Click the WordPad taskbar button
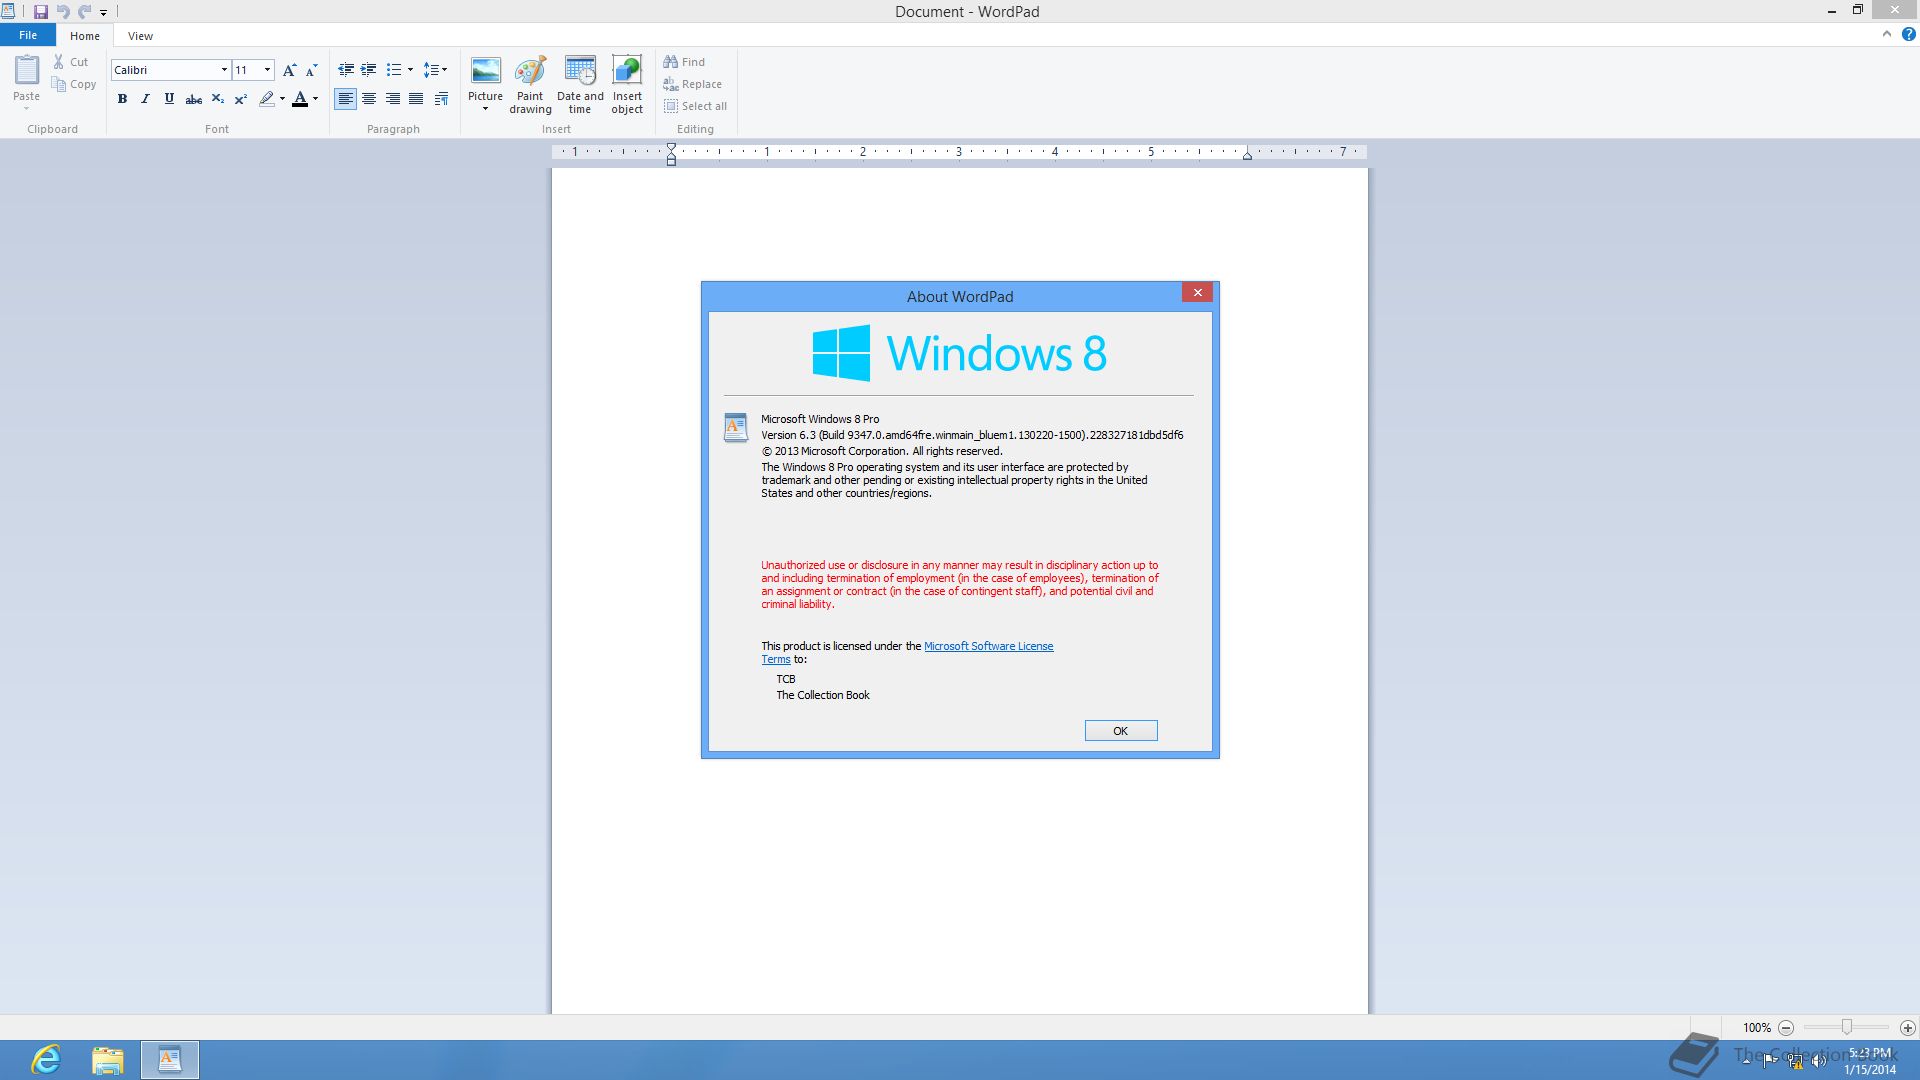The height and width of the screenshot is (1080, 1920). 169,1060
